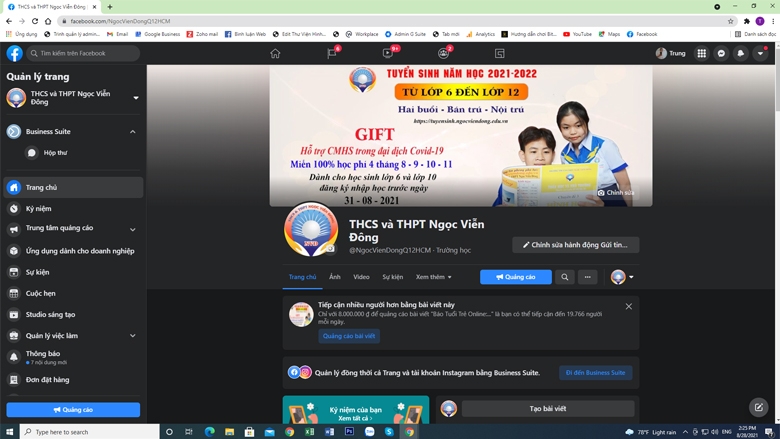Switch to the Ảnh tab

pyautogui.click(x=335, y=277)
